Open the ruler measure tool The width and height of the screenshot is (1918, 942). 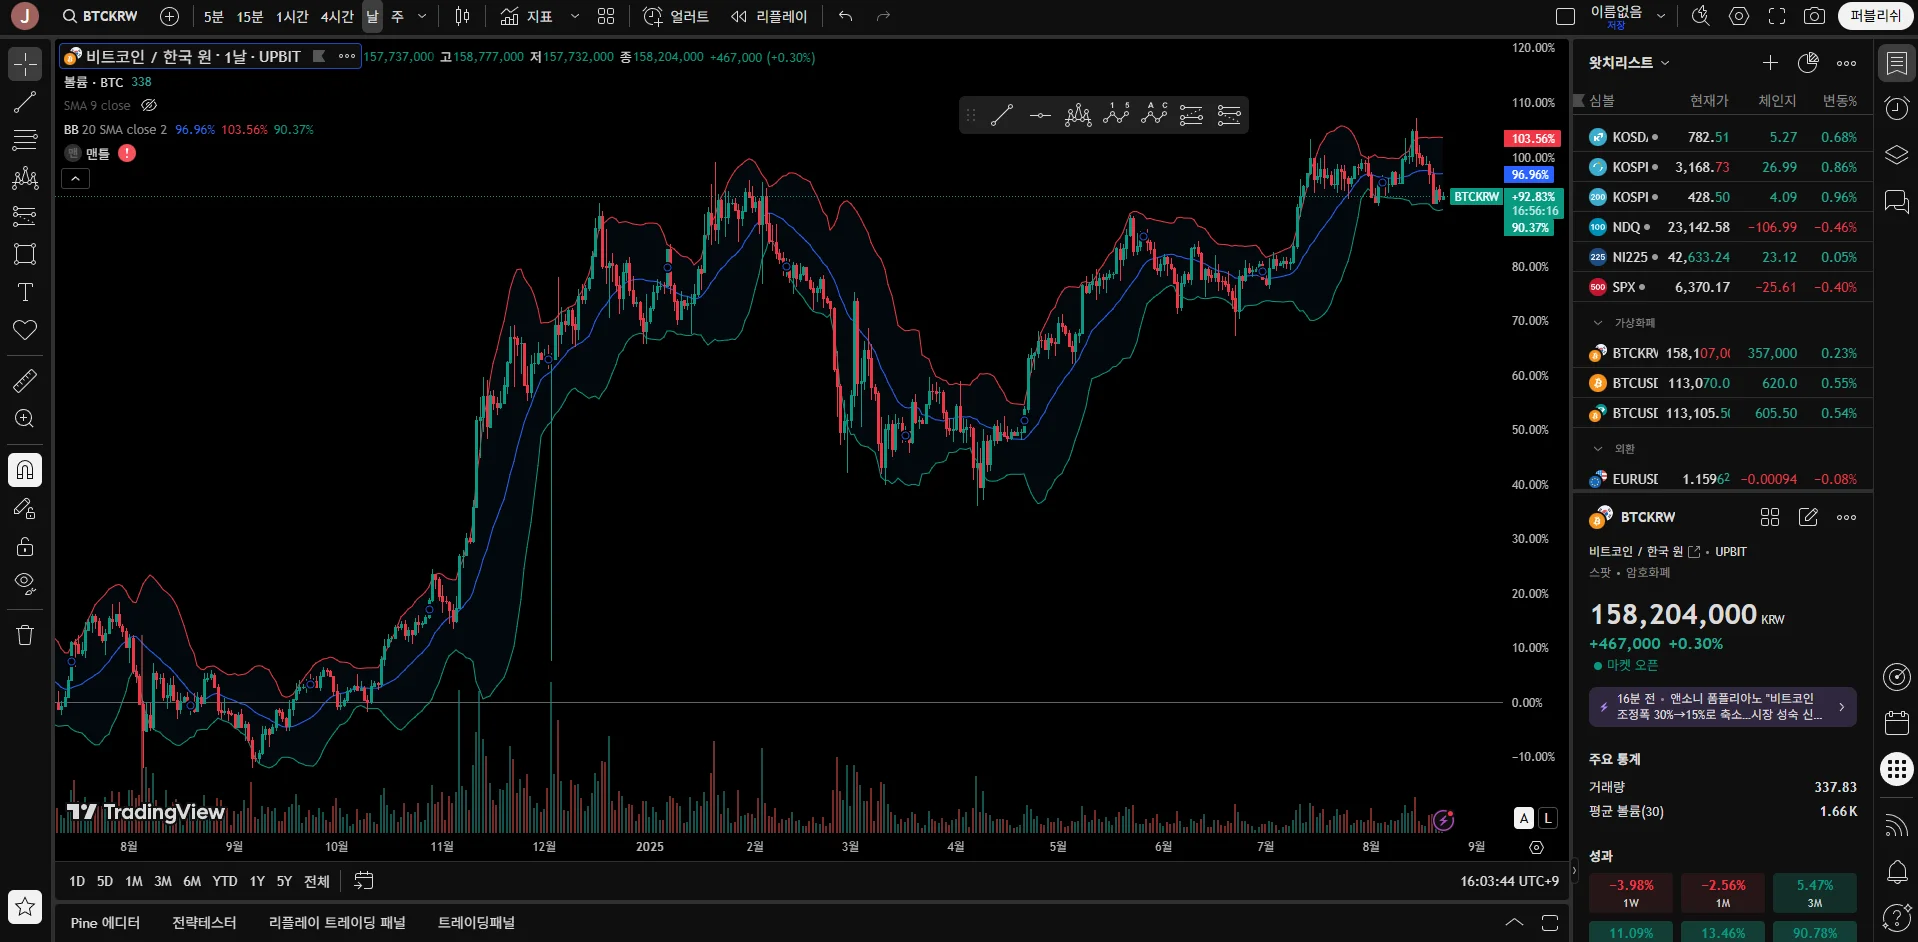pyautogui.click(x=25, y=380)
